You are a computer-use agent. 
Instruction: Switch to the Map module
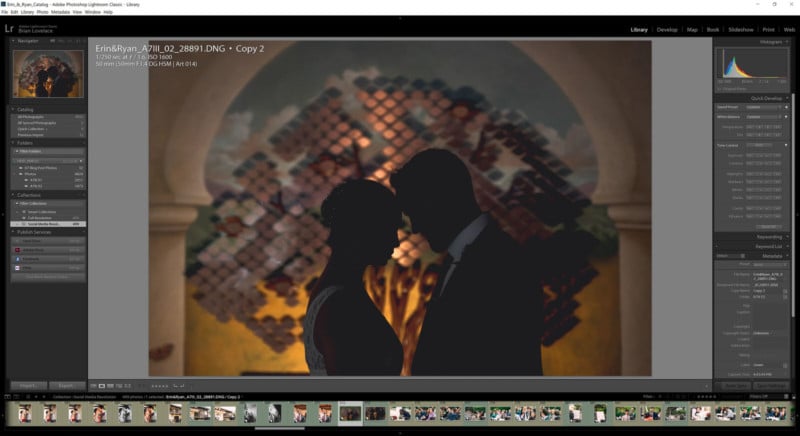(692, 30)
